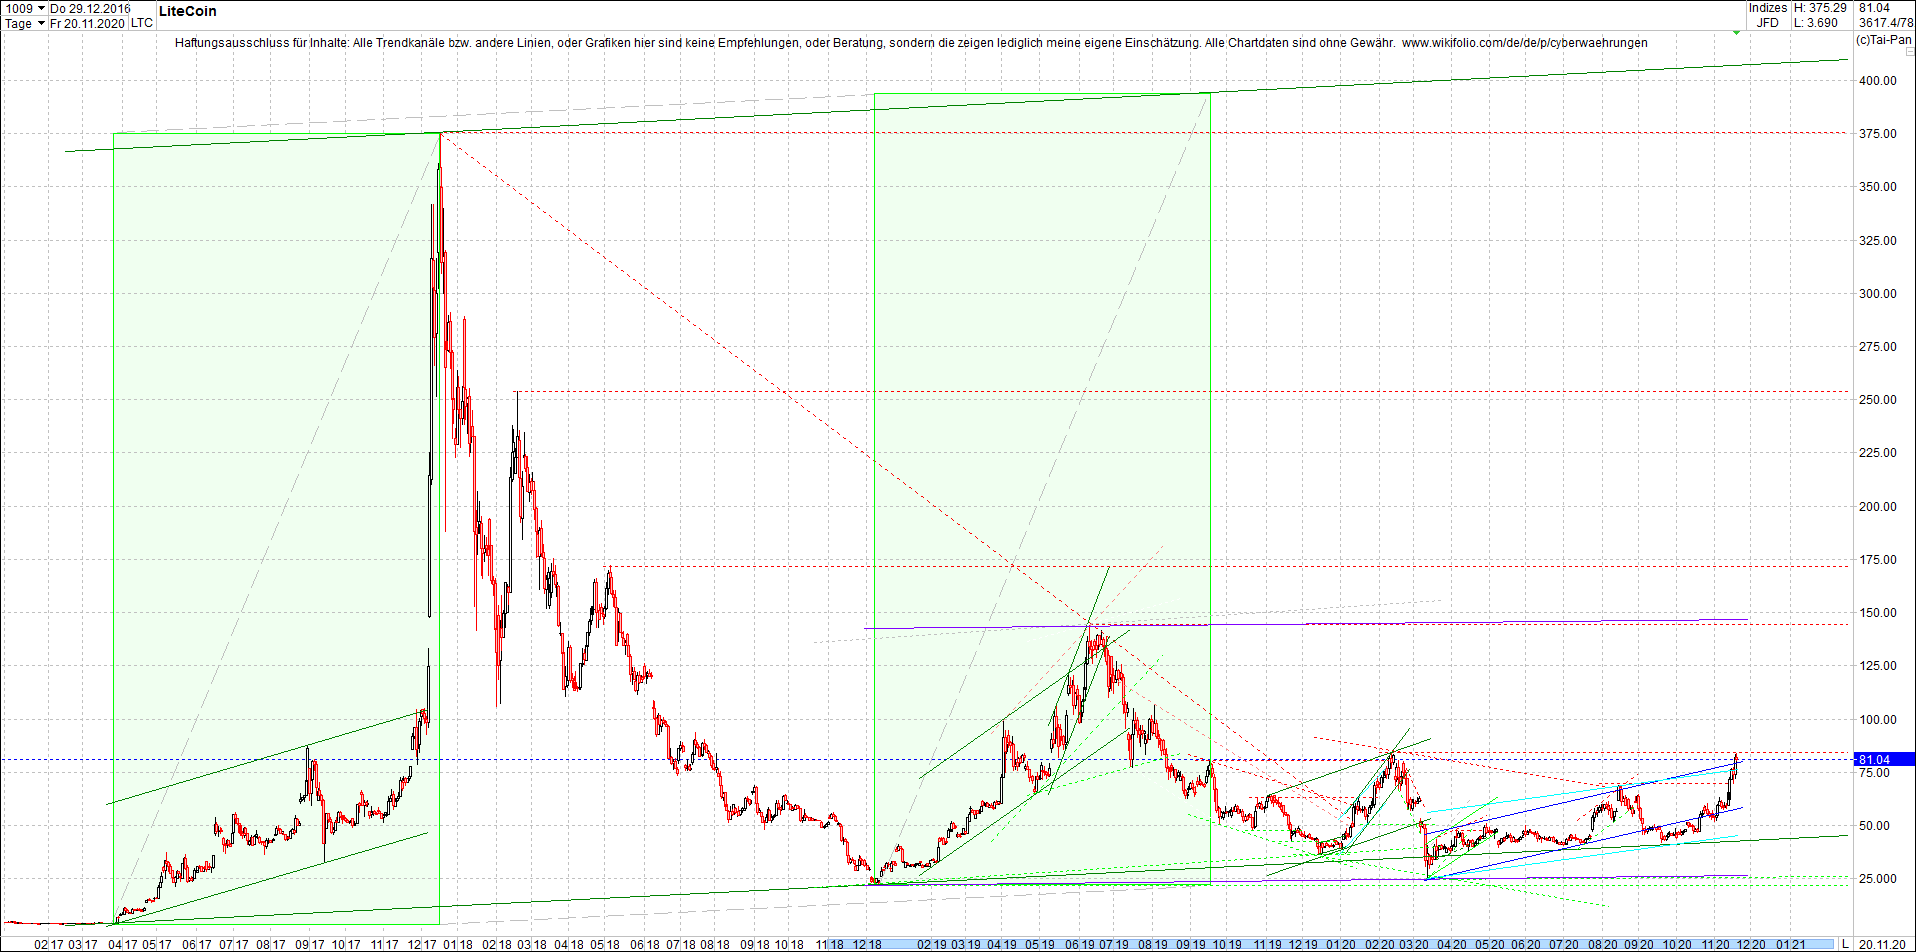
Task: Select the LTC symbol tab
Action: tap(140, 22)
